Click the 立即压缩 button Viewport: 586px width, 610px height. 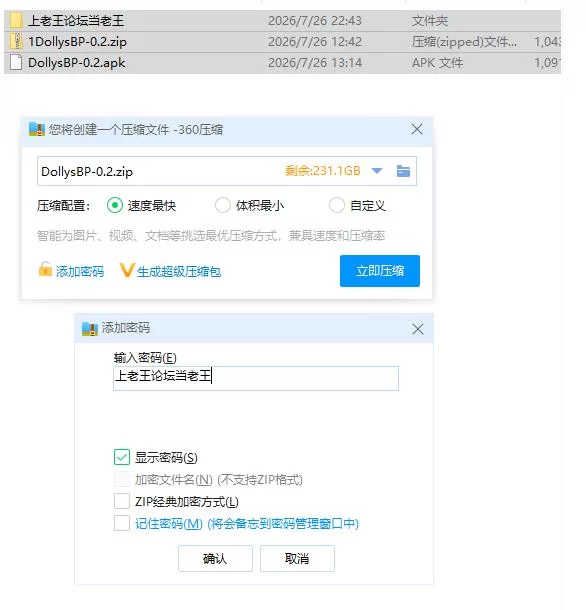click(x=380, y=271)
